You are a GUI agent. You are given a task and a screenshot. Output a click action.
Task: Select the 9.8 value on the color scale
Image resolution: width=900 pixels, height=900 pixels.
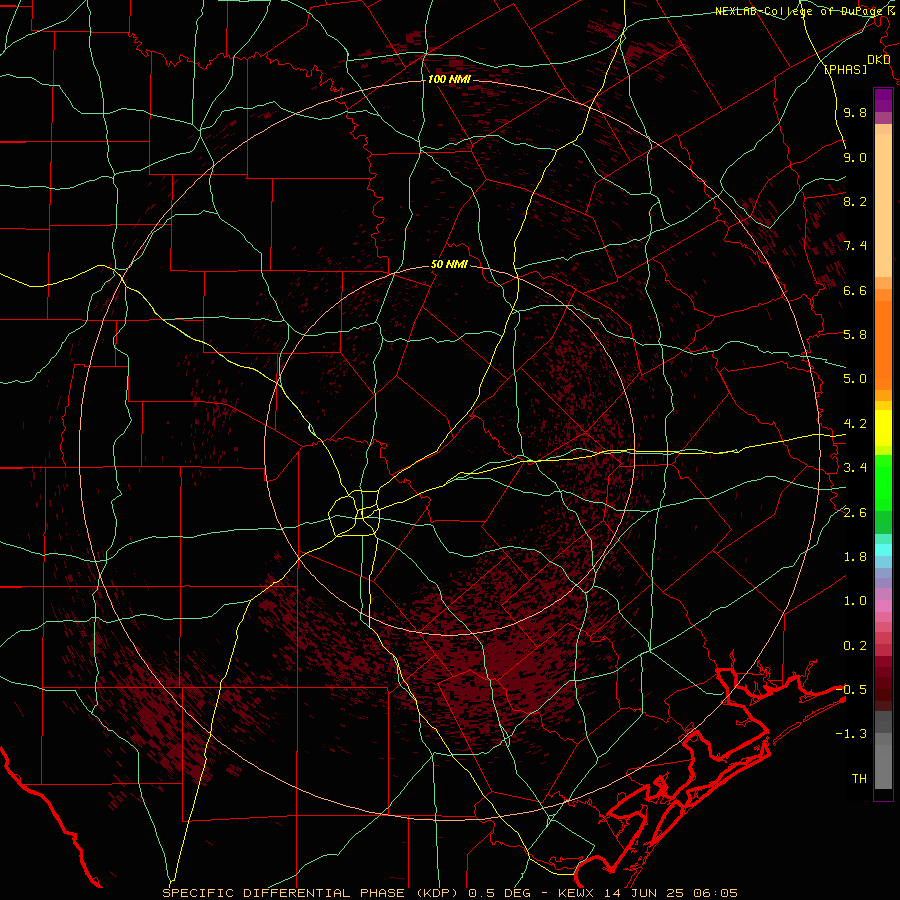click(x=855, y=112)
